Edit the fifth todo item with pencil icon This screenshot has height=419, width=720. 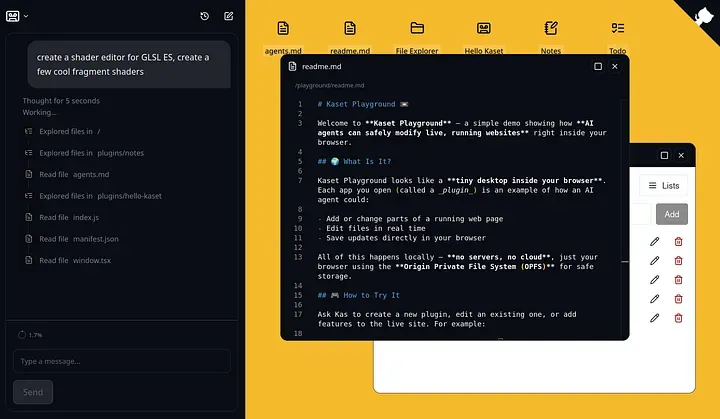[x=655, y=318]
